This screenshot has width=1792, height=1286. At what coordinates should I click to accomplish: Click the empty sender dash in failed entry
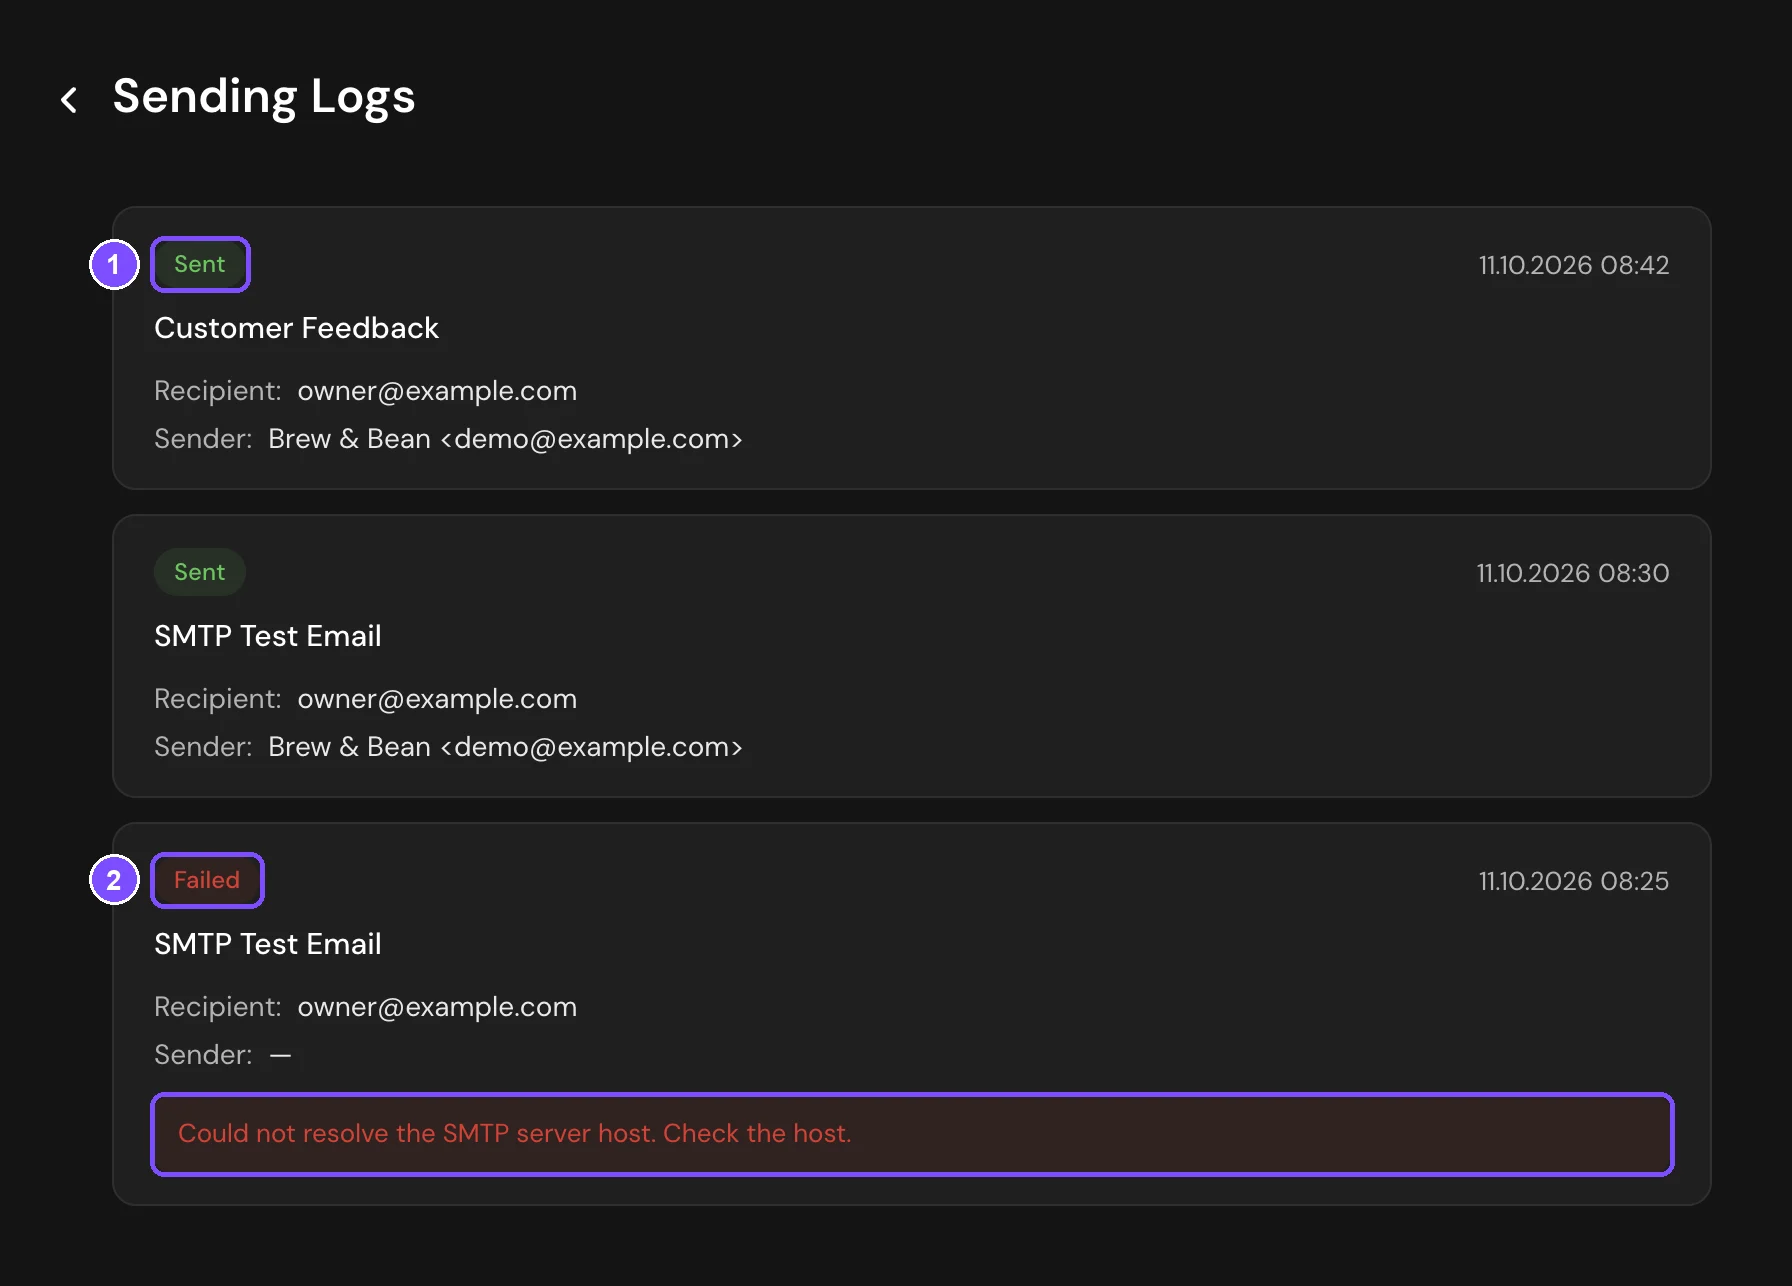point(280,1055)
